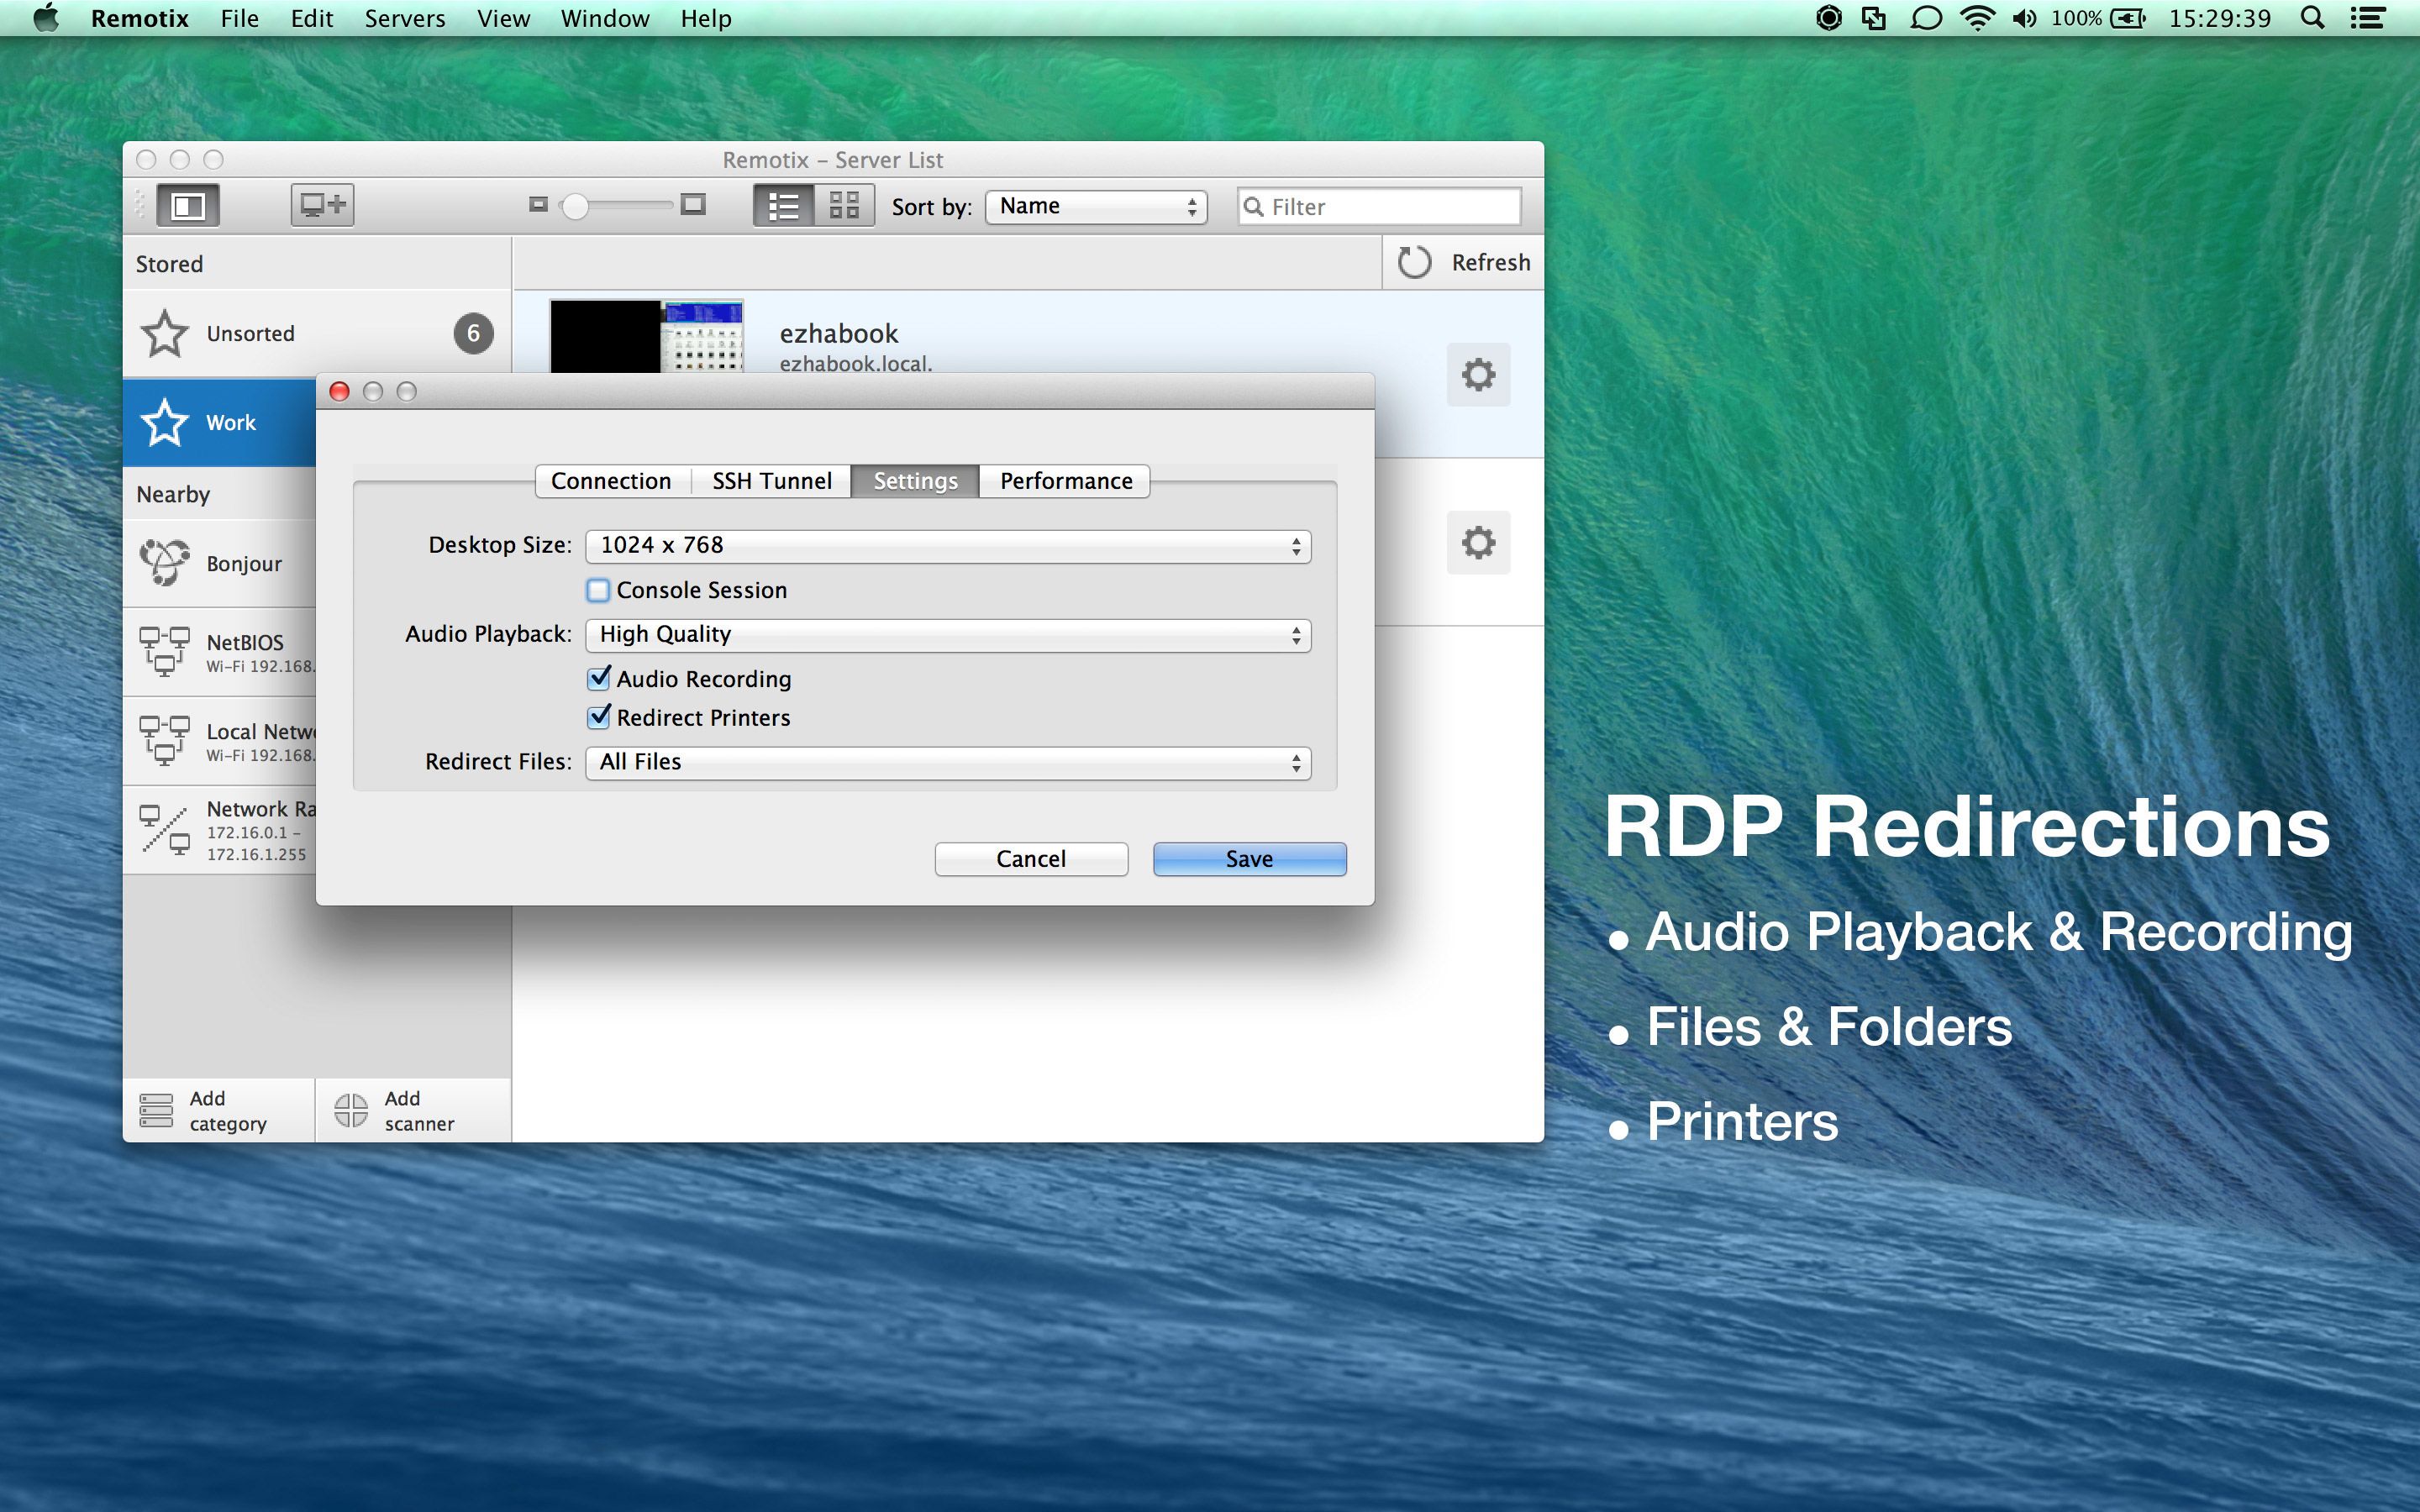Screen dimensions: 2420x1512
Task: Click the Add category icon
Action: pos(156,1110)
